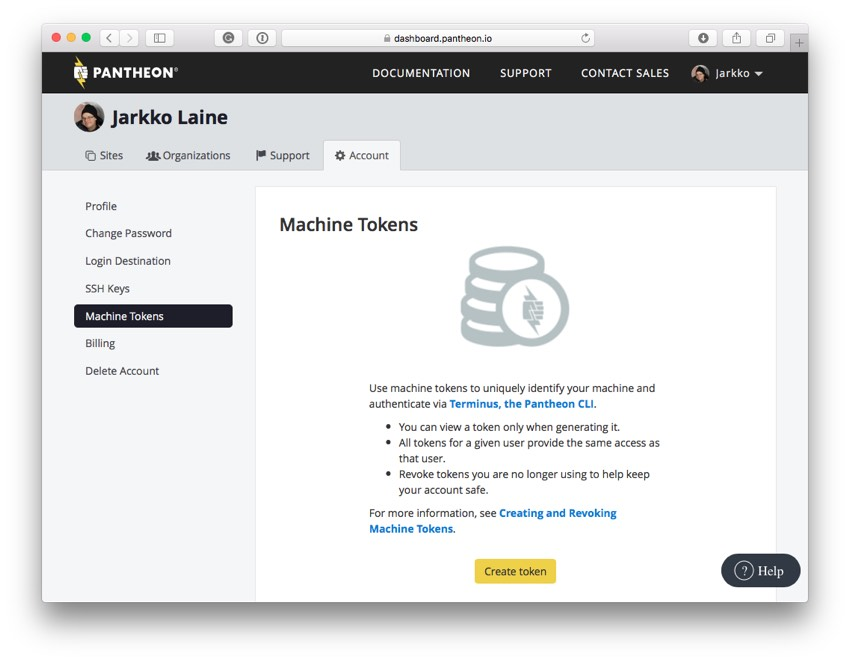Click the coin stack Machine Tokens illustration
The height and width of the screenshot is (662, 850).
pyautogui.click(x=514, y=297)
